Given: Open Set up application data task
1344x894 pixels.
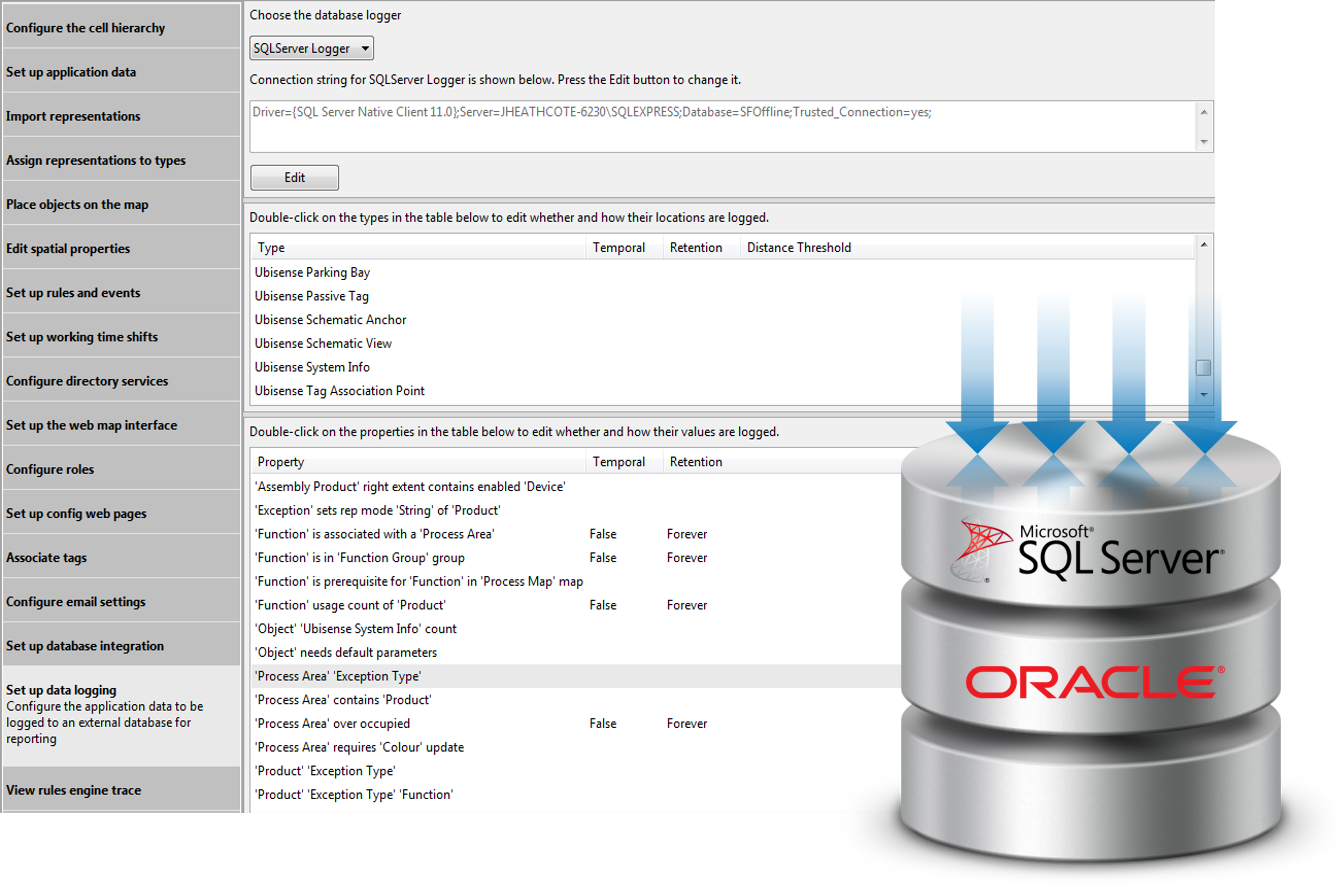Looking at the screenshot, I should 121,72.
